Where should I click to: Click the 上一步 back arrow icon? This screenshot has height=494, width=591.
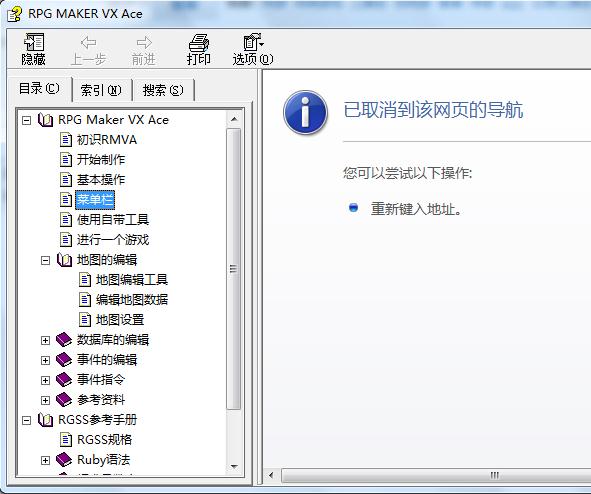pos(89,42)
